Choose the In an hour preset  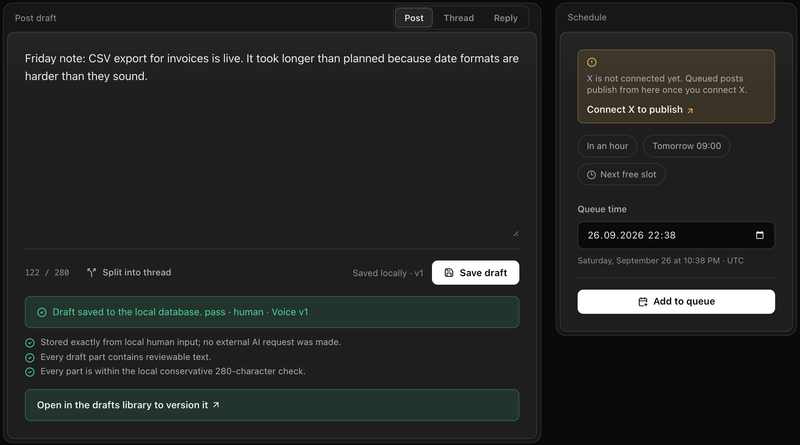pos(607,146)
